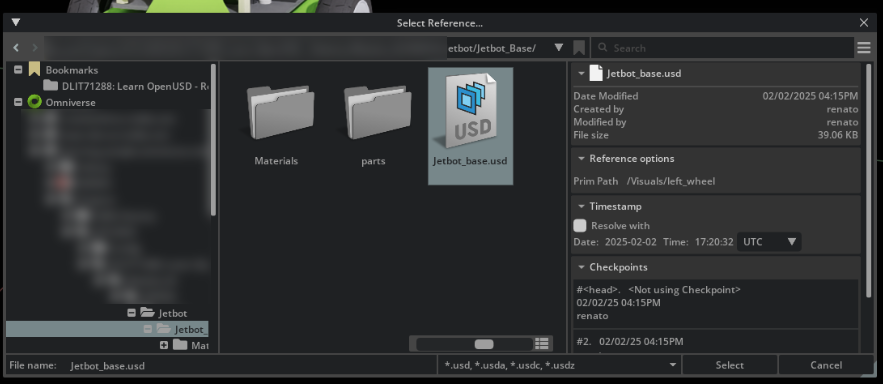Click the Cancel button
The height and width of the screenshot is (384, 883).
pyautogui.click(x=826, y=365)
